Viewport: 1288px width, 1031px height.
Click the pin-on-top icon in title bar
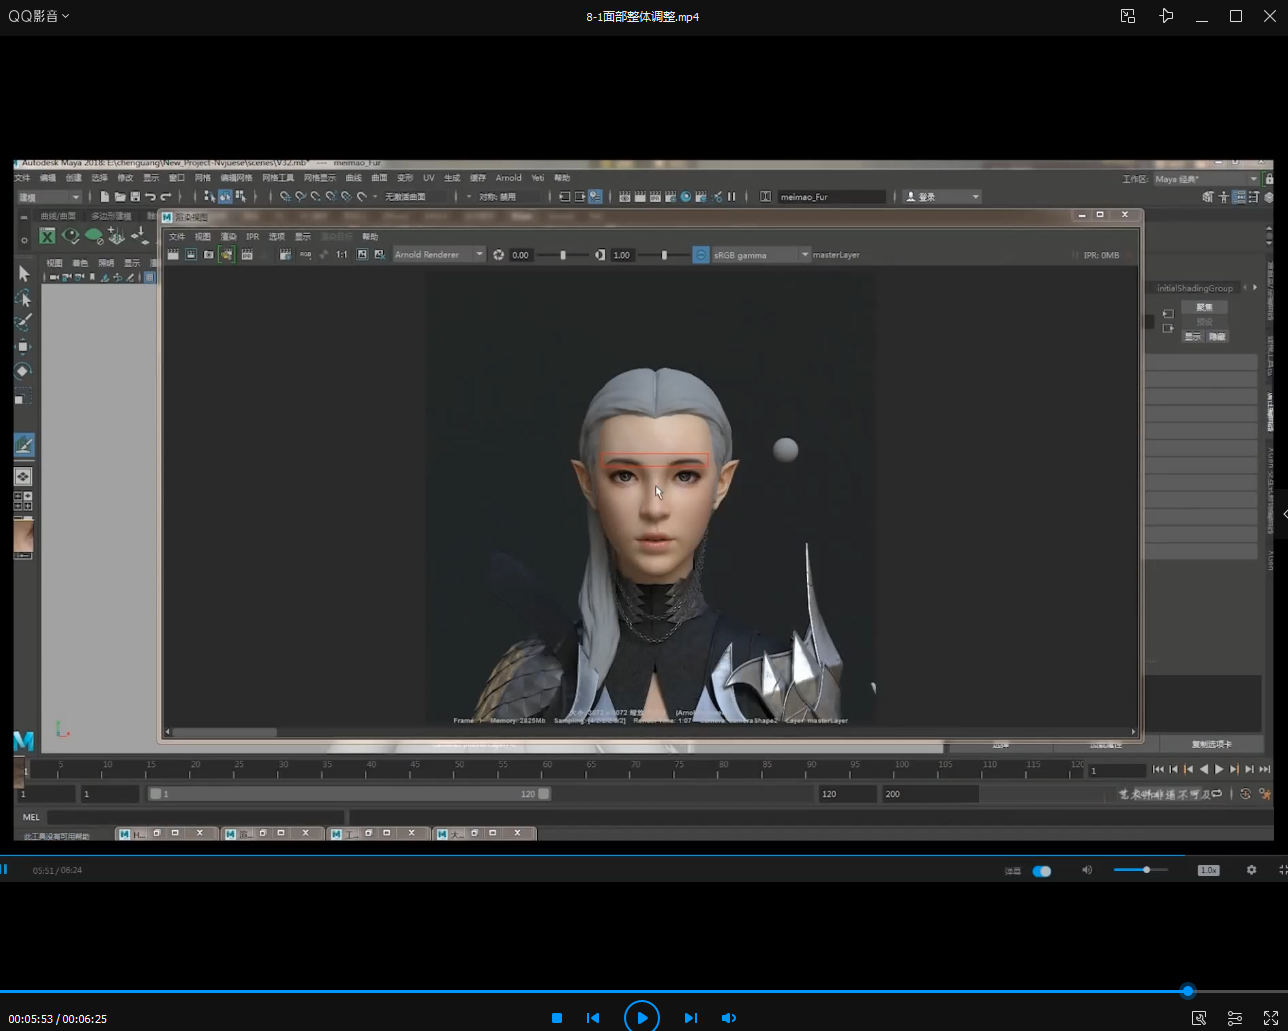tap(1166, 16)
